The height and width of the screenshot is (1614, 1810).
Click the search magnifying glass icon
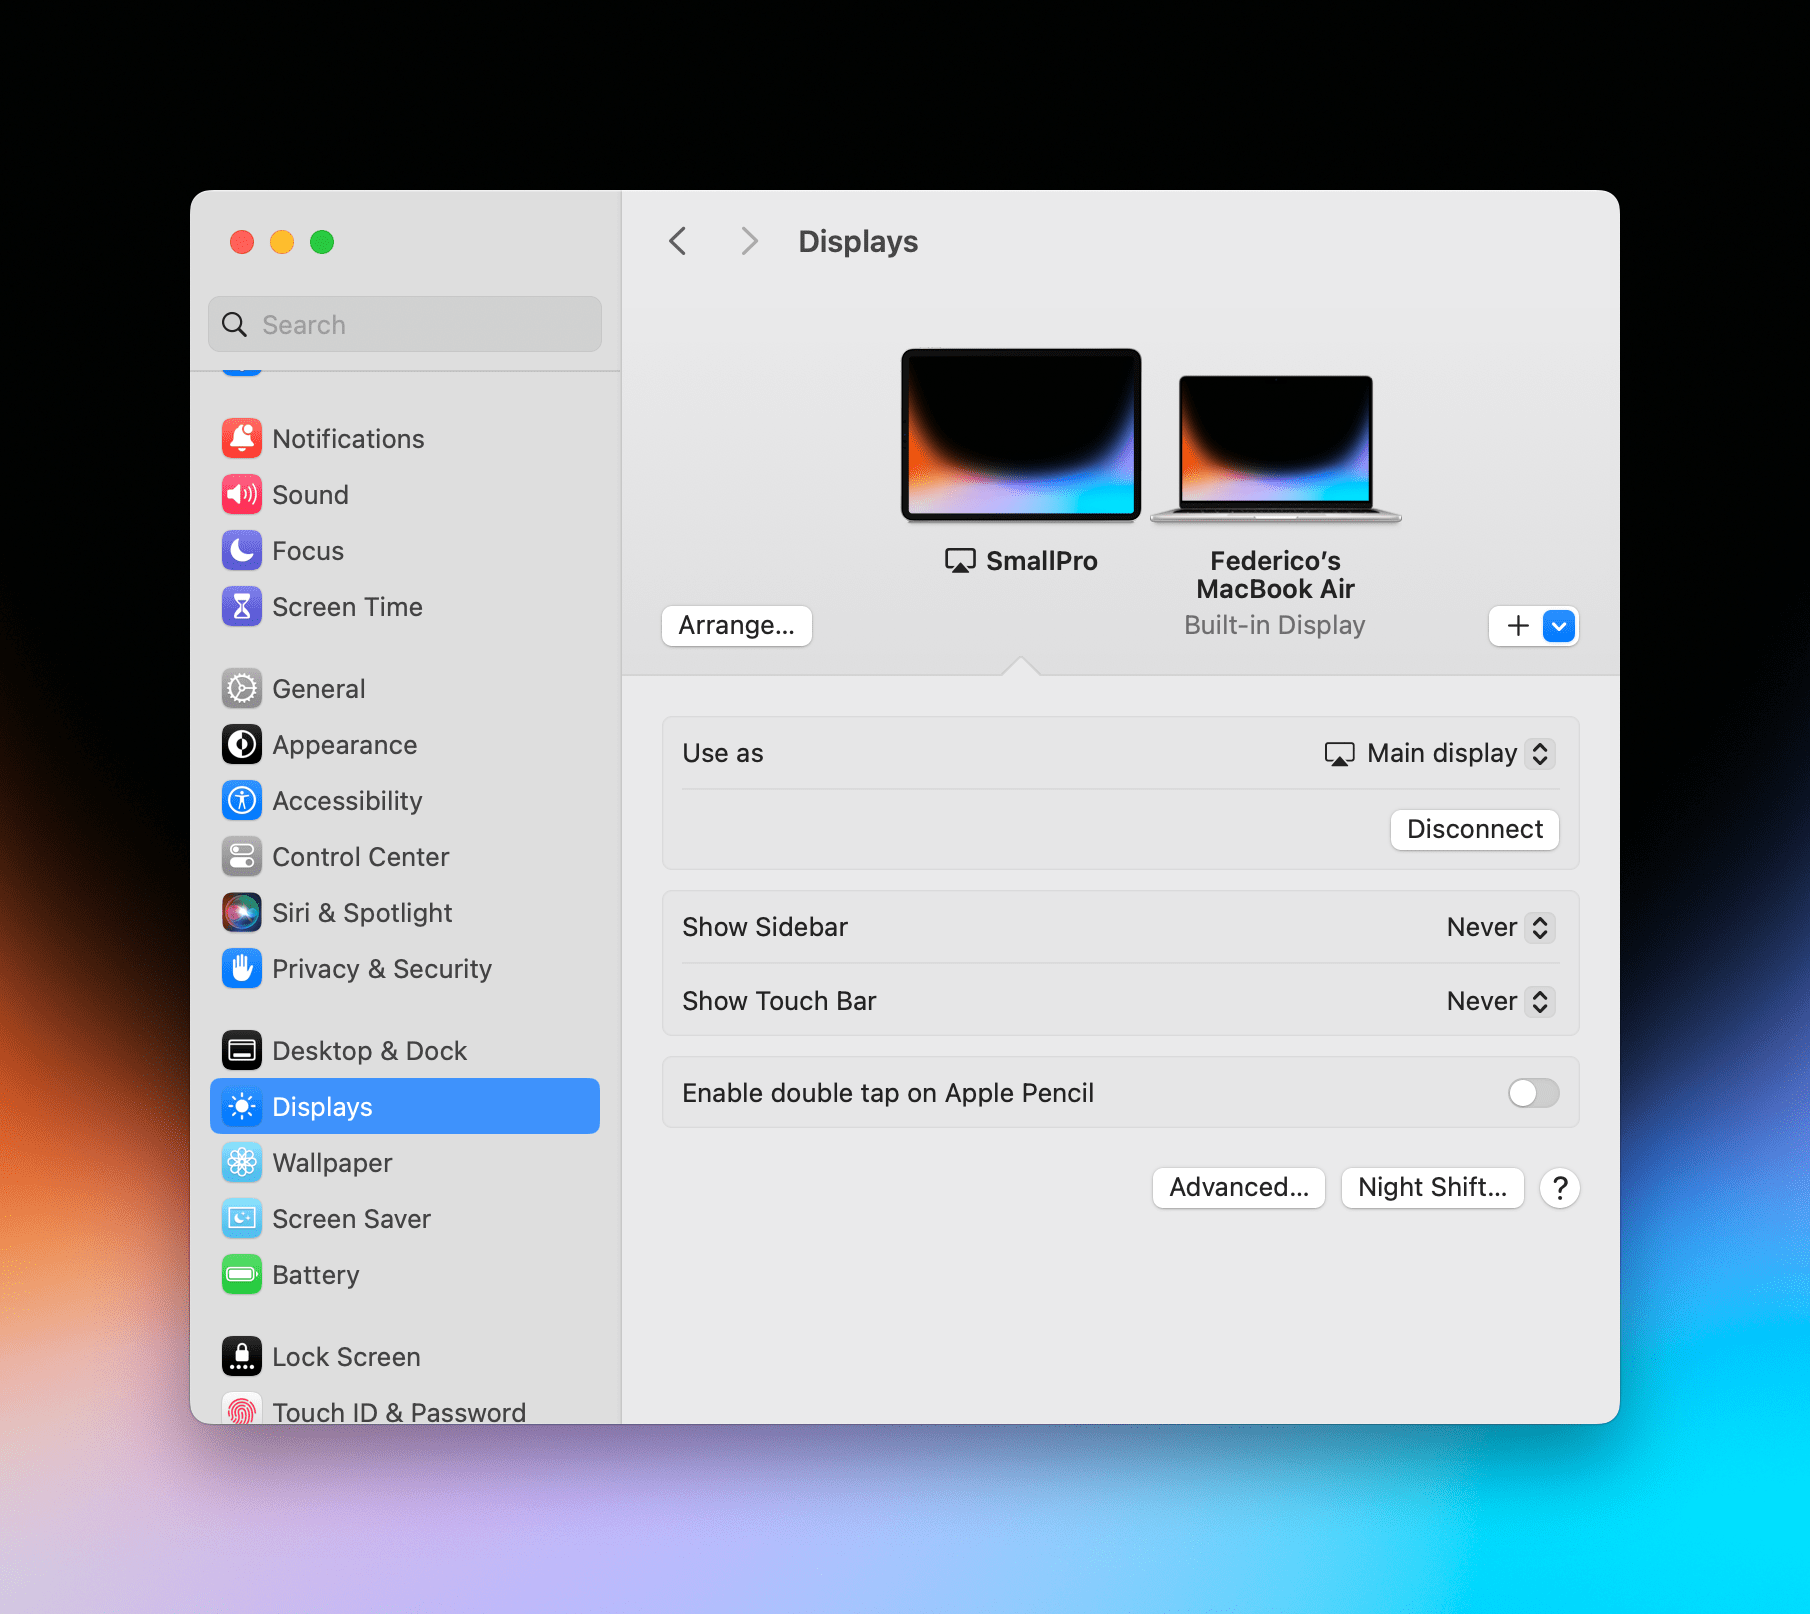[x=234, y=324]
